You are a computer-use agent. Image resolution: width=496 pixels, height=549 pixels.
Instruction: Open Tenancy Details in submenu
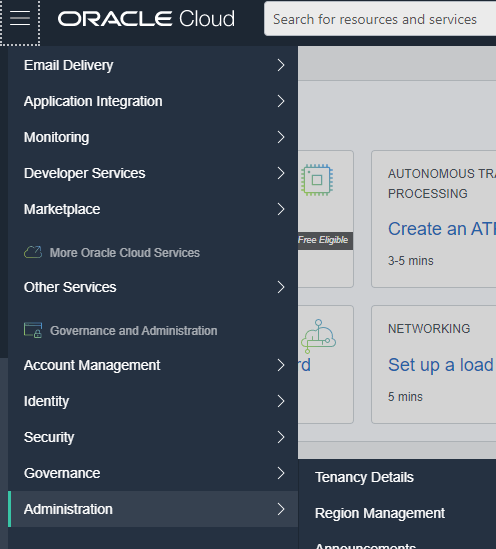tap(364, 477)
